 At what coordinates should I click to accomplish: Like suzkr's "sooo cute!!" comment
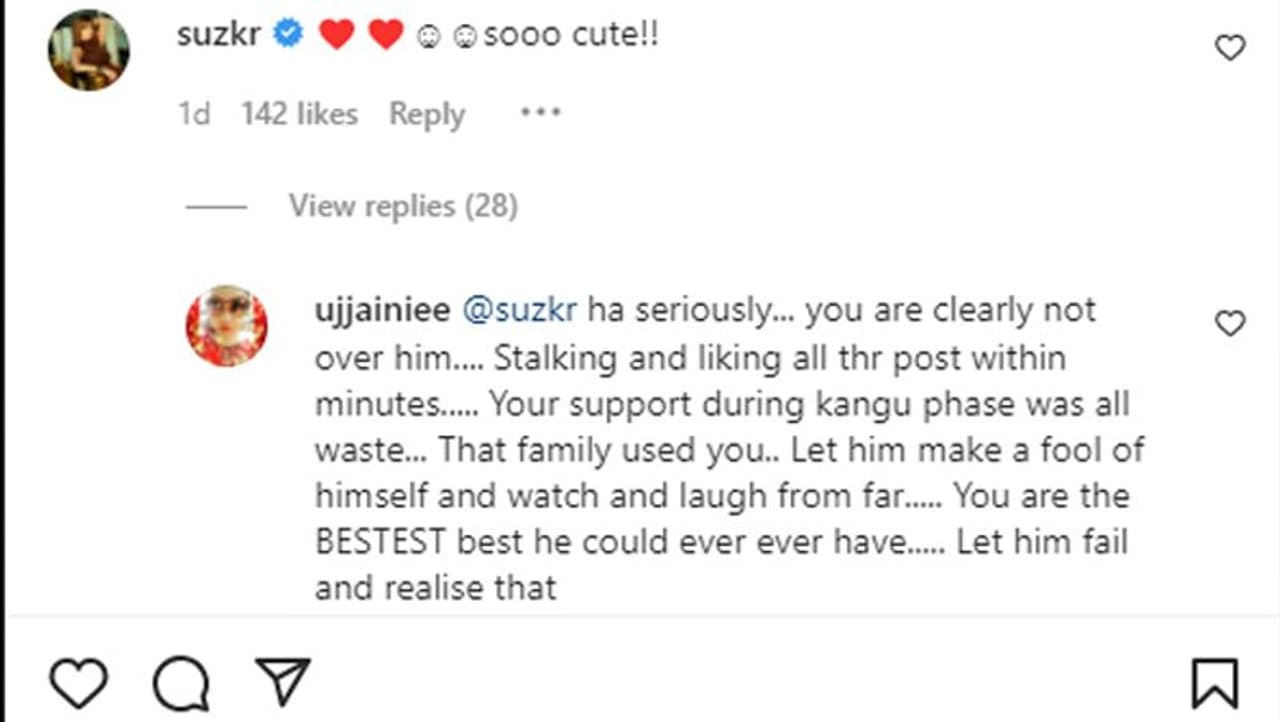[1229, 47]
